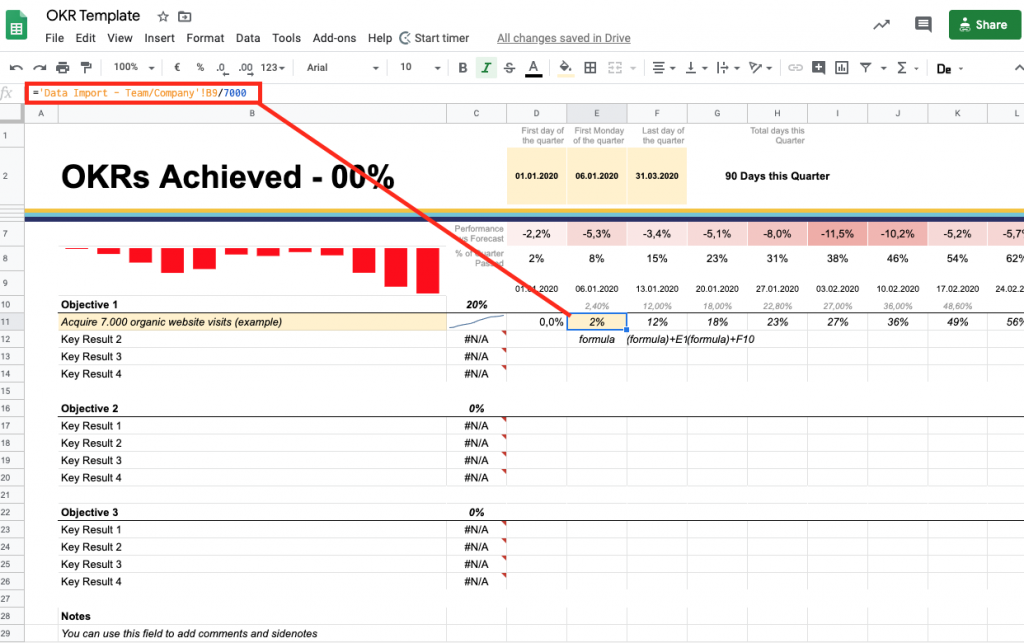Toggle italic formatting
The height and width of the screenshot is (643, 1024).
pyautogui.click(x=486, y=67)
